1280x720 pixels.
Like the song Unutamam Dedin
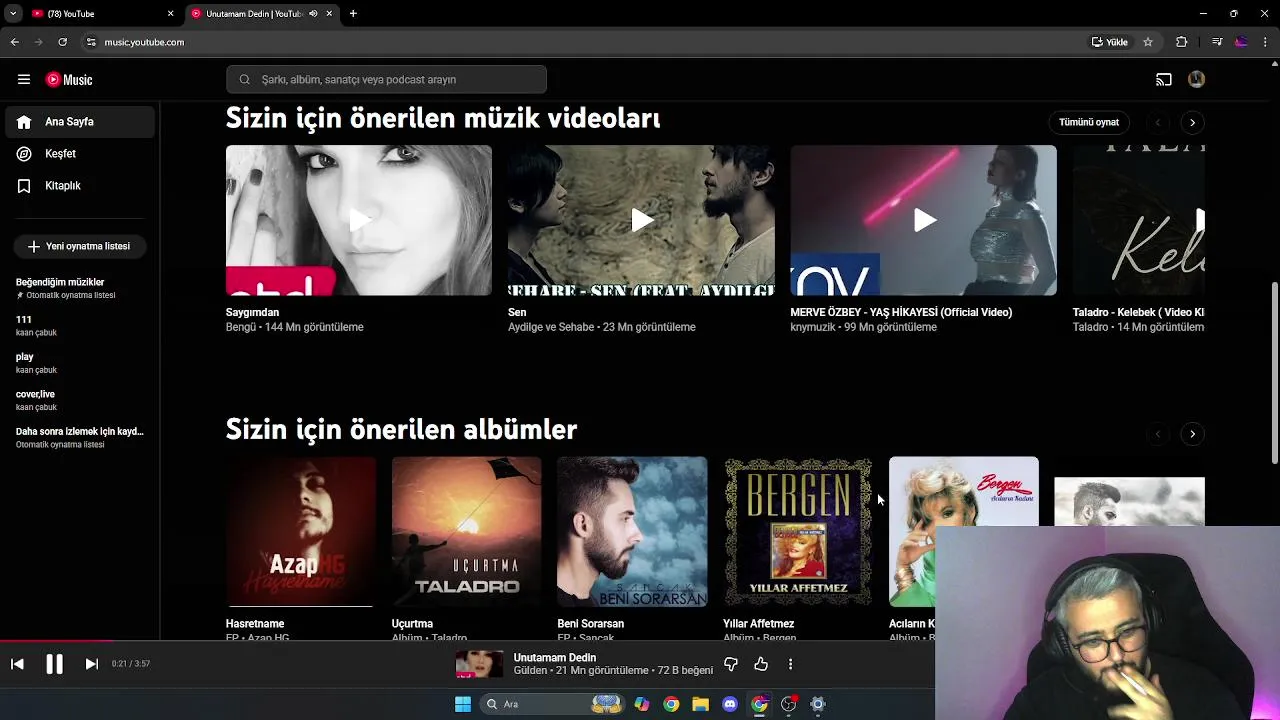pos(761,664)
